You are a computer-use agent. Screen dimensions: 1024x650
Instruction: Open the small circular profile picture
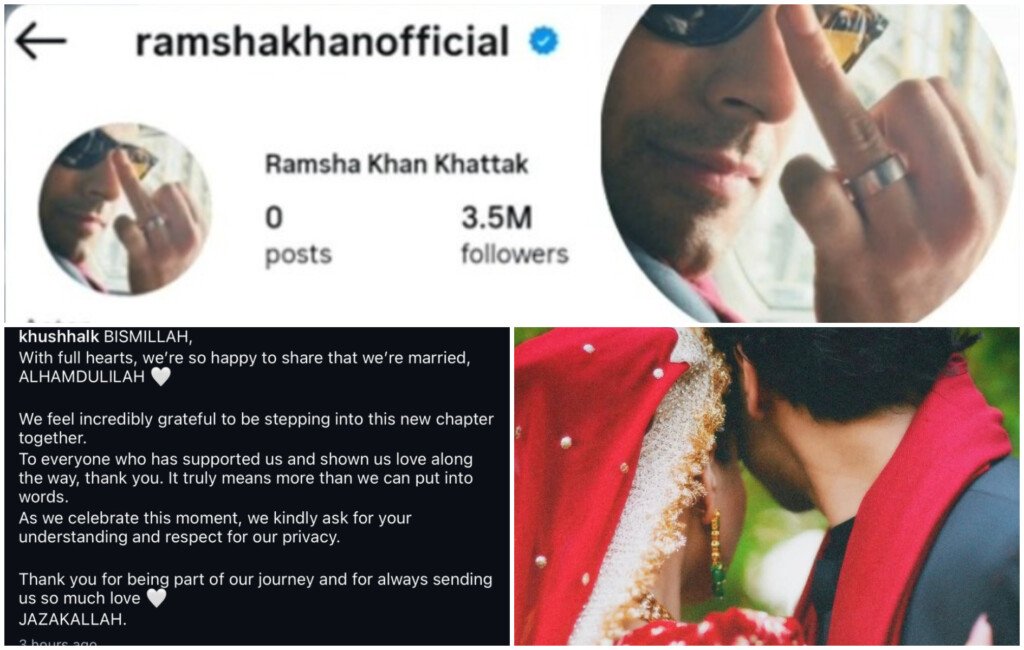point(125,209)
